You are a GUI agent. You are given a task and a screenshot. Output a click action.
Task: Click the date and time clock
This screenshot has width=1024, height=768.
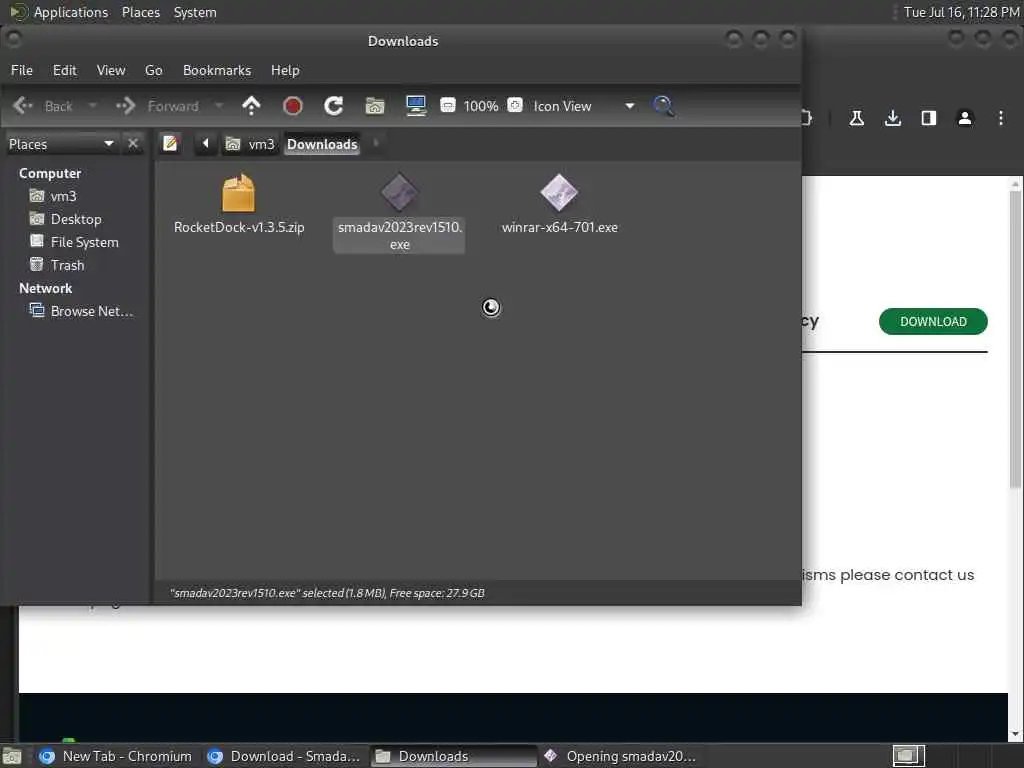coord(961,12)
